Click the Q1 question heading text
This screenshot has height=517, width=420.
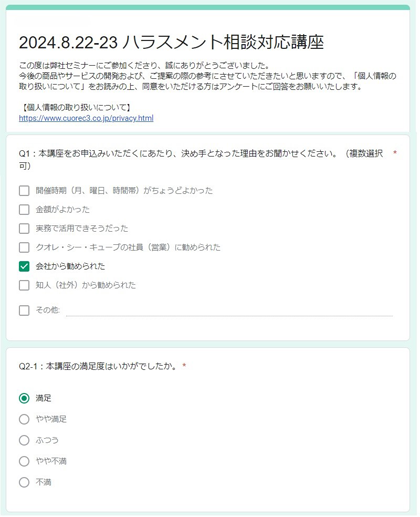(201, 160)
